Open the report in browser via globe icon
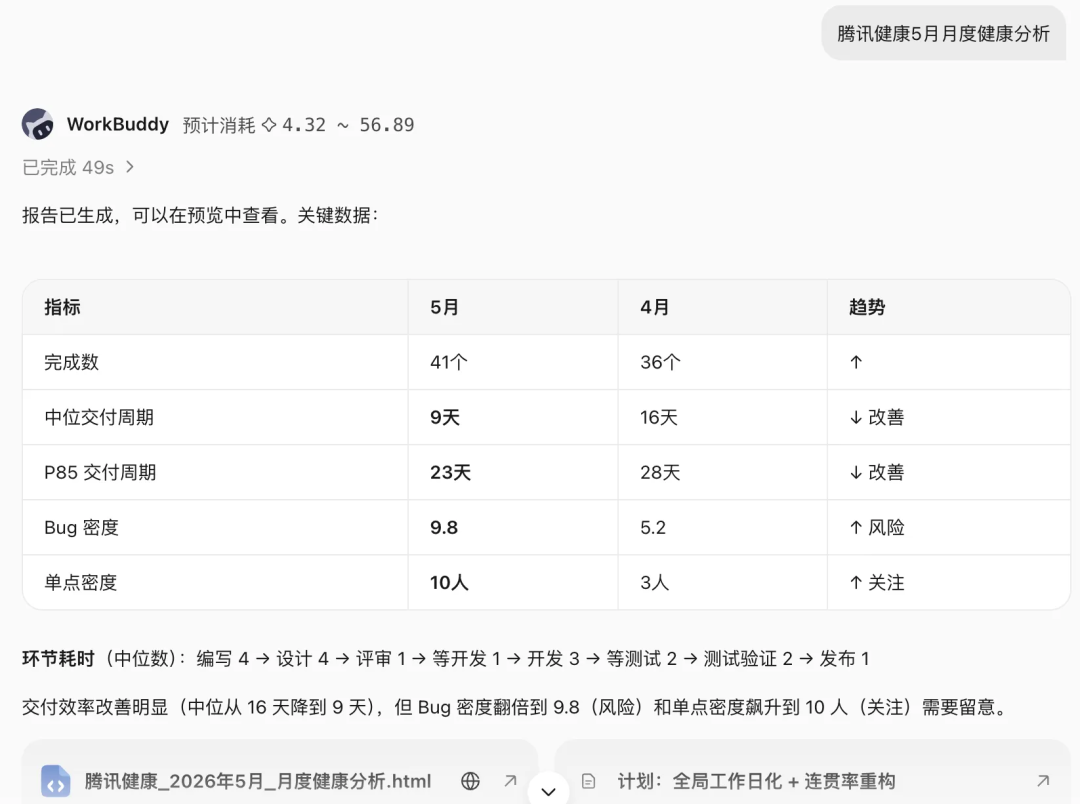The image size is (1080, 804). point(470,781)
